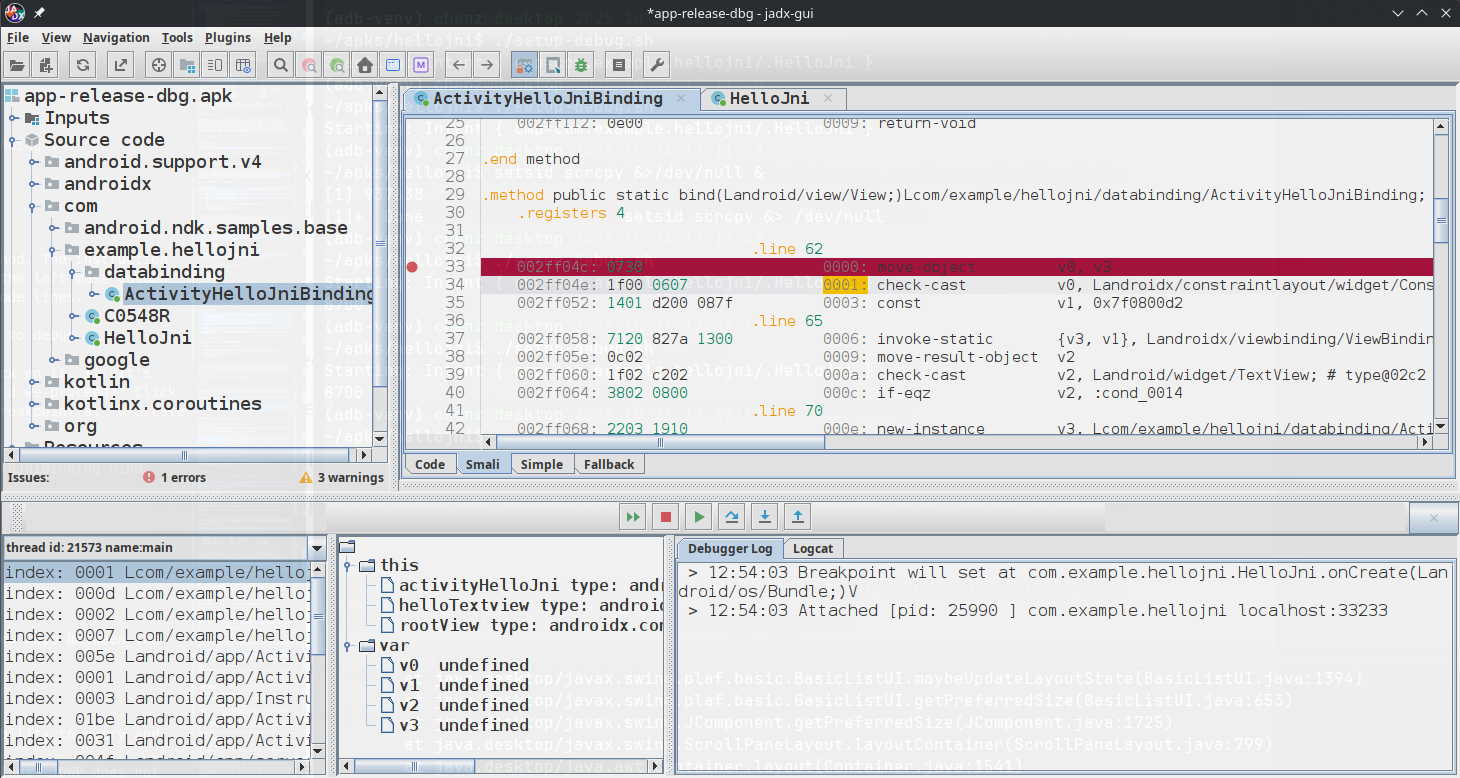Open the Plugins menu
The width and height of the screenshot is (1460, 778).
pos(228,38)
